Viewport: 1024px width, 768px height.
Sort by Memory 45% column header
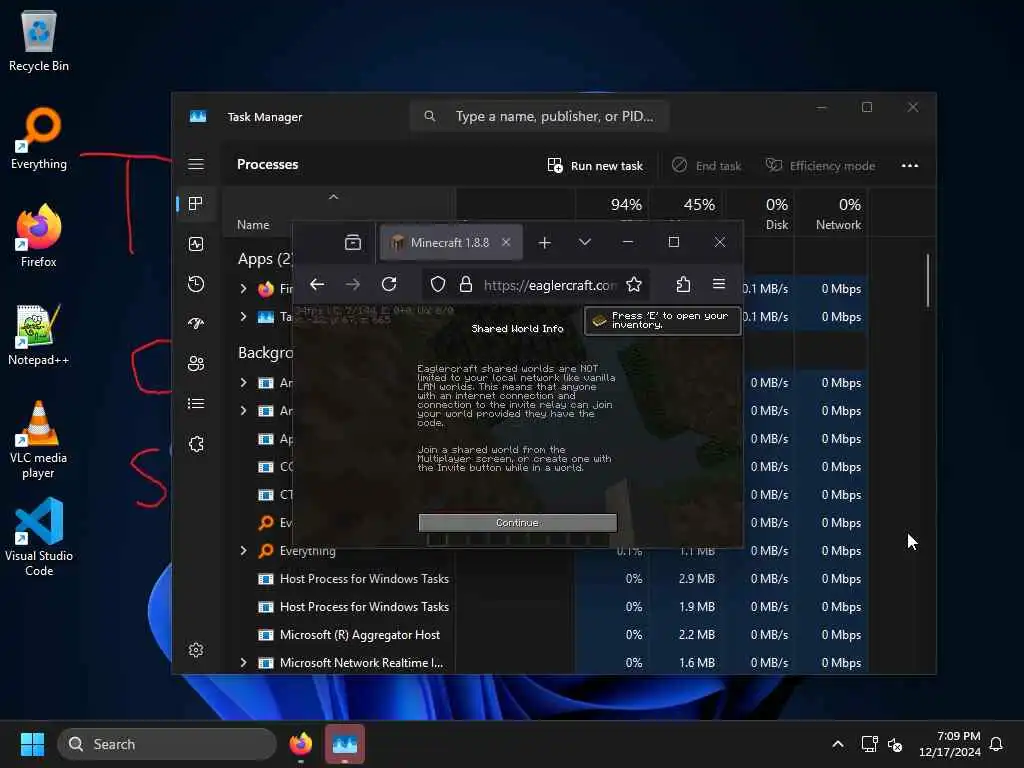[686, 205]
